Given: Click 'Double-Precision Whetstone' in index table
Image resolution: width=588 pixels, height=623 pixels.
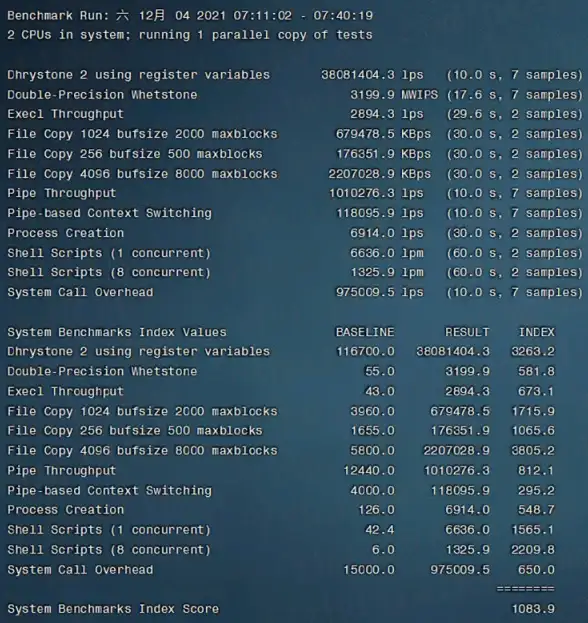Looking at the screenshot, I should (x=102, y=371).
